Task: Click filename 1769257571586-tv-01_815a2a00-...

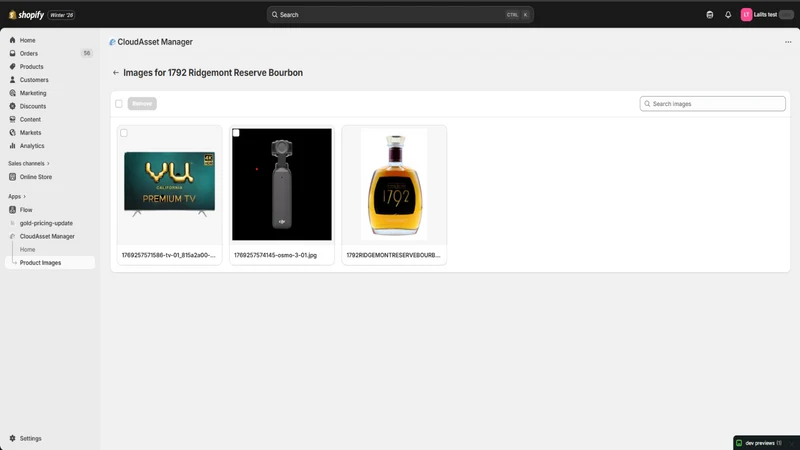Action: tap(168, 255)
